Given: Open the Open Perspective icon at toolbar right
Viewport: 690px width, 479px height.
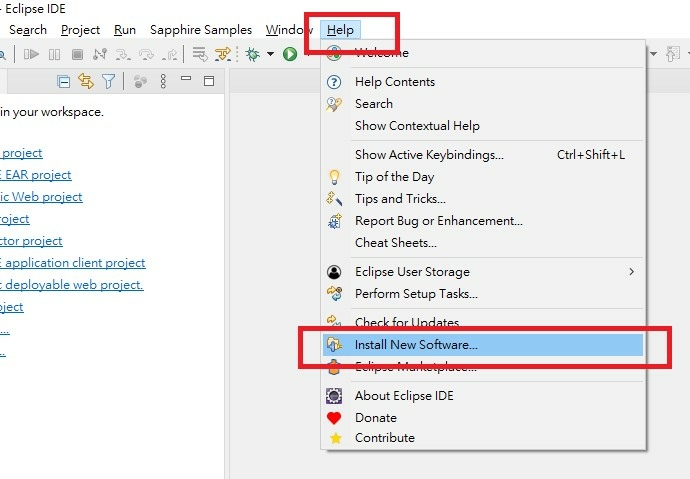Looking at the screenshot, I should (x=673, y=54).
